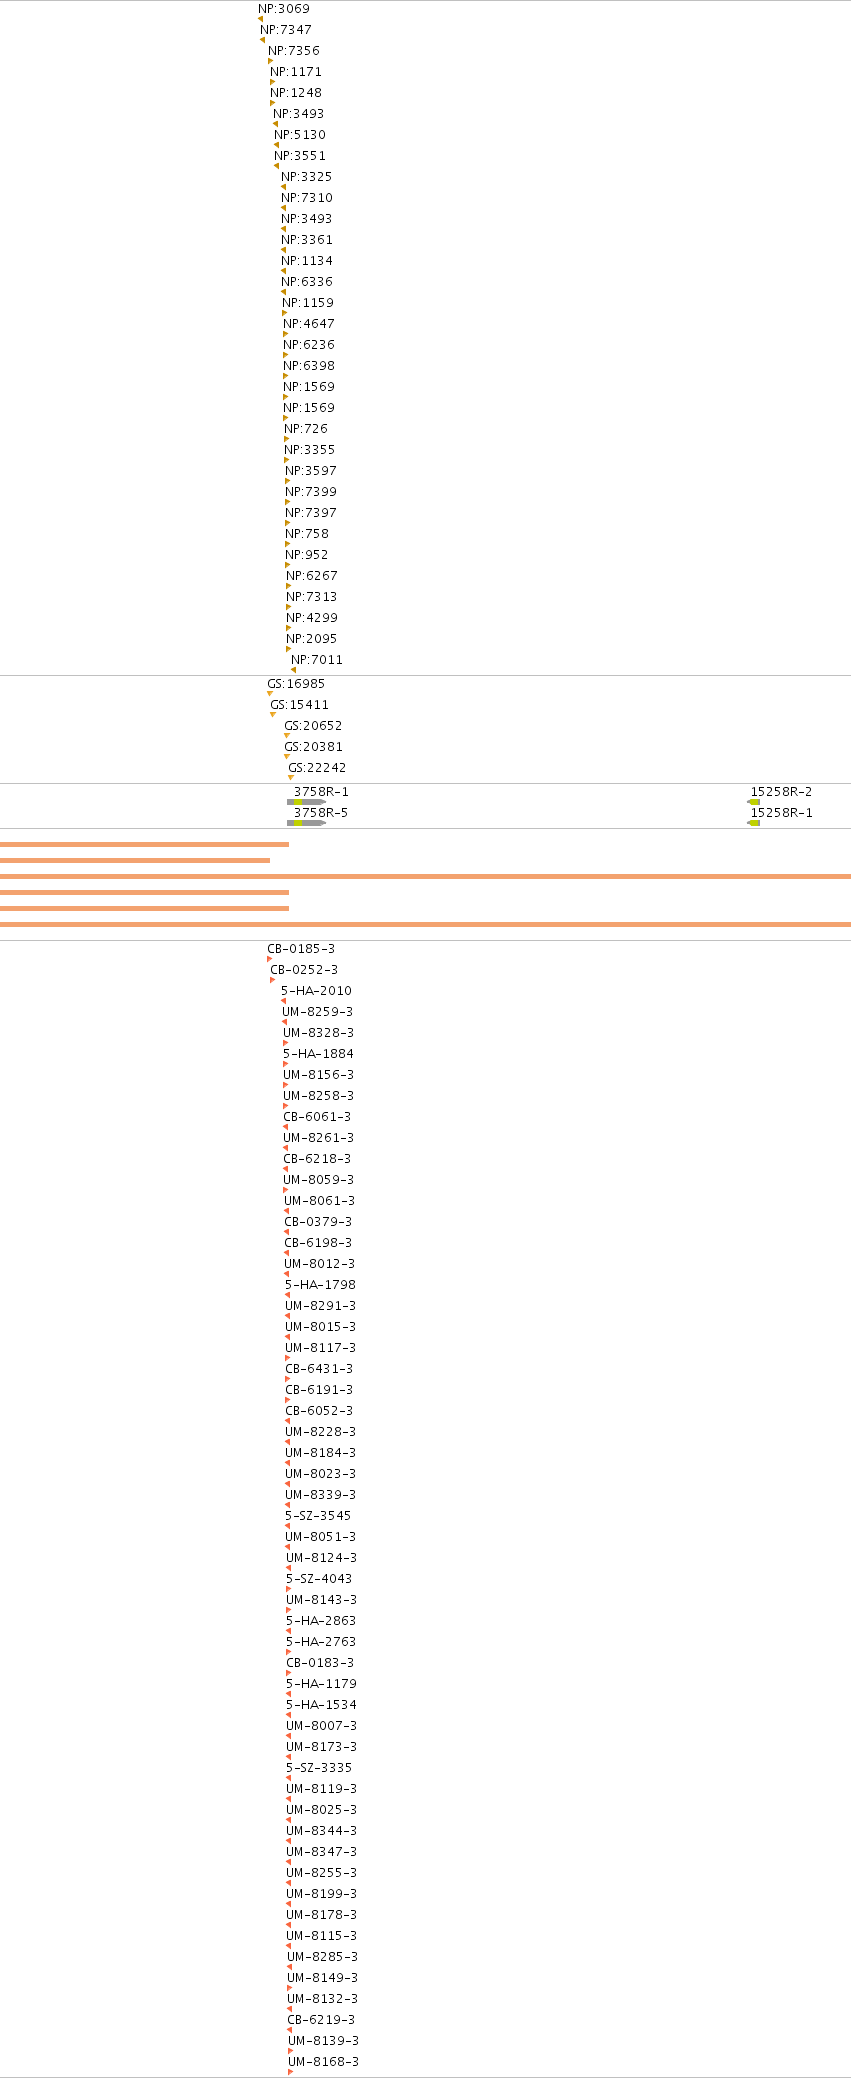This screenshot has height=2078, width=851.
Task: Open the GS:20381 entry
Action: pos(313,747)
